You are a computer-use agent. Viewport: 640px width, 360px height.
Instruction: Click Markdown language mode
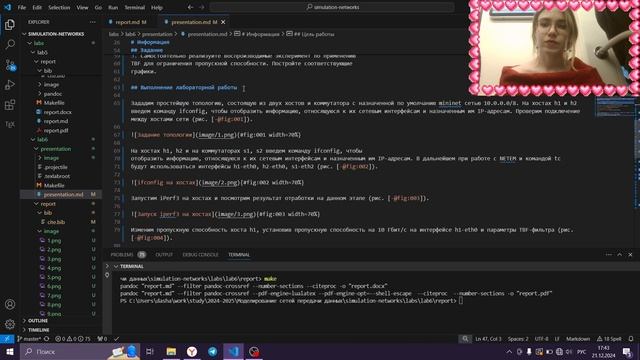point(578,339)
